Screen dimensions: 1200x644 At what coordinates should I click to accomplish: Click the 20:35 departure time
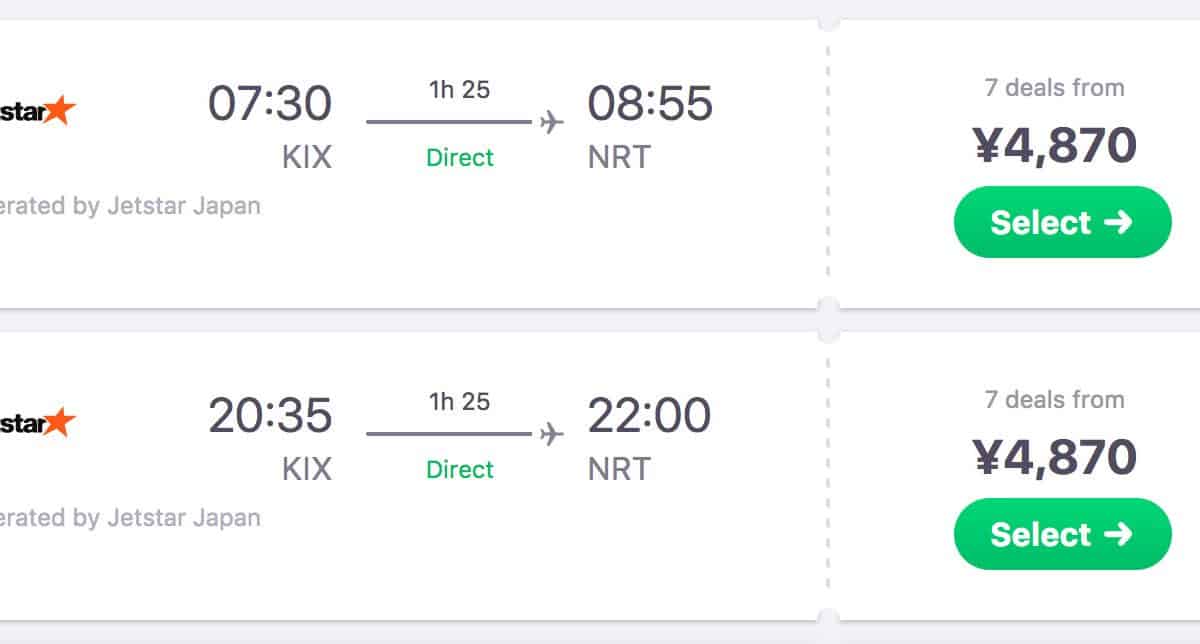[x=270, y=416]
